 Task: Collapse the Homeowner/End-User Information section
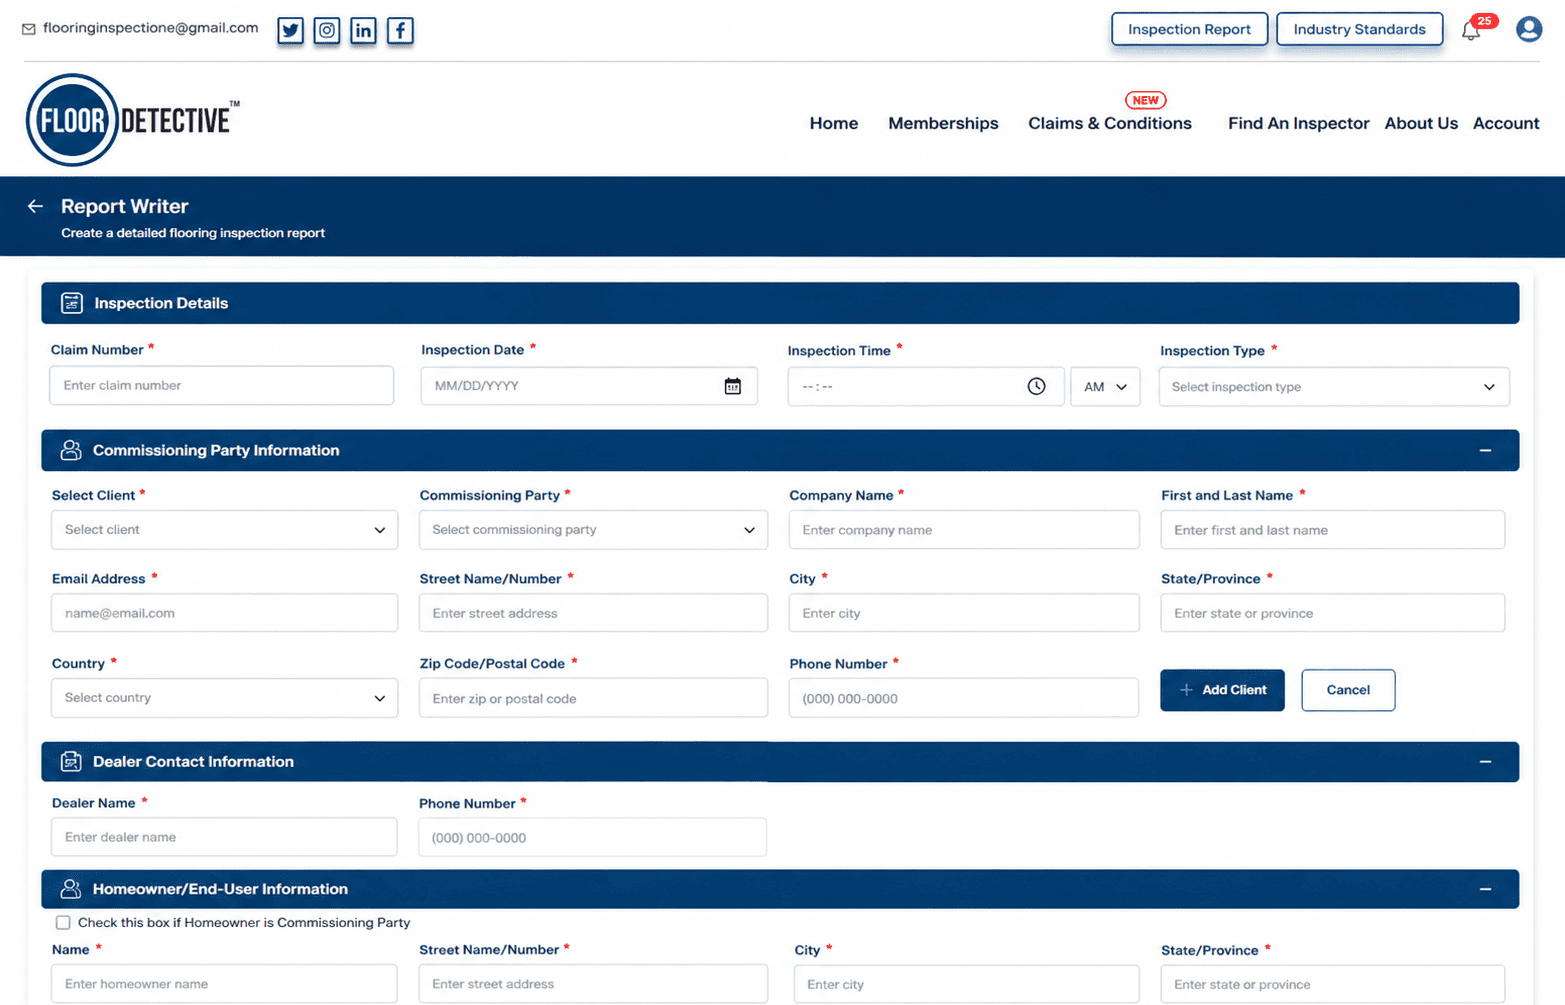[x=1485, y=889]
